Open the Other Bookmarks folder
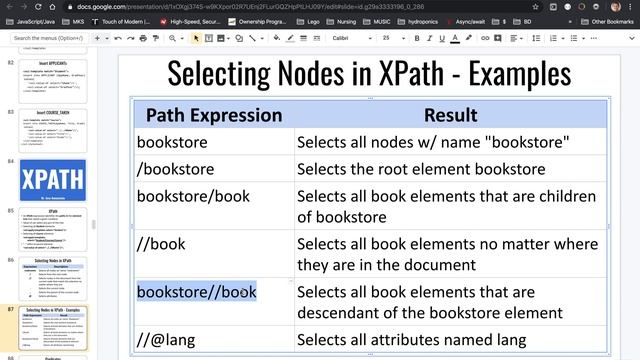Viewport: 640px width, 360px height. [x=607, y=22]
